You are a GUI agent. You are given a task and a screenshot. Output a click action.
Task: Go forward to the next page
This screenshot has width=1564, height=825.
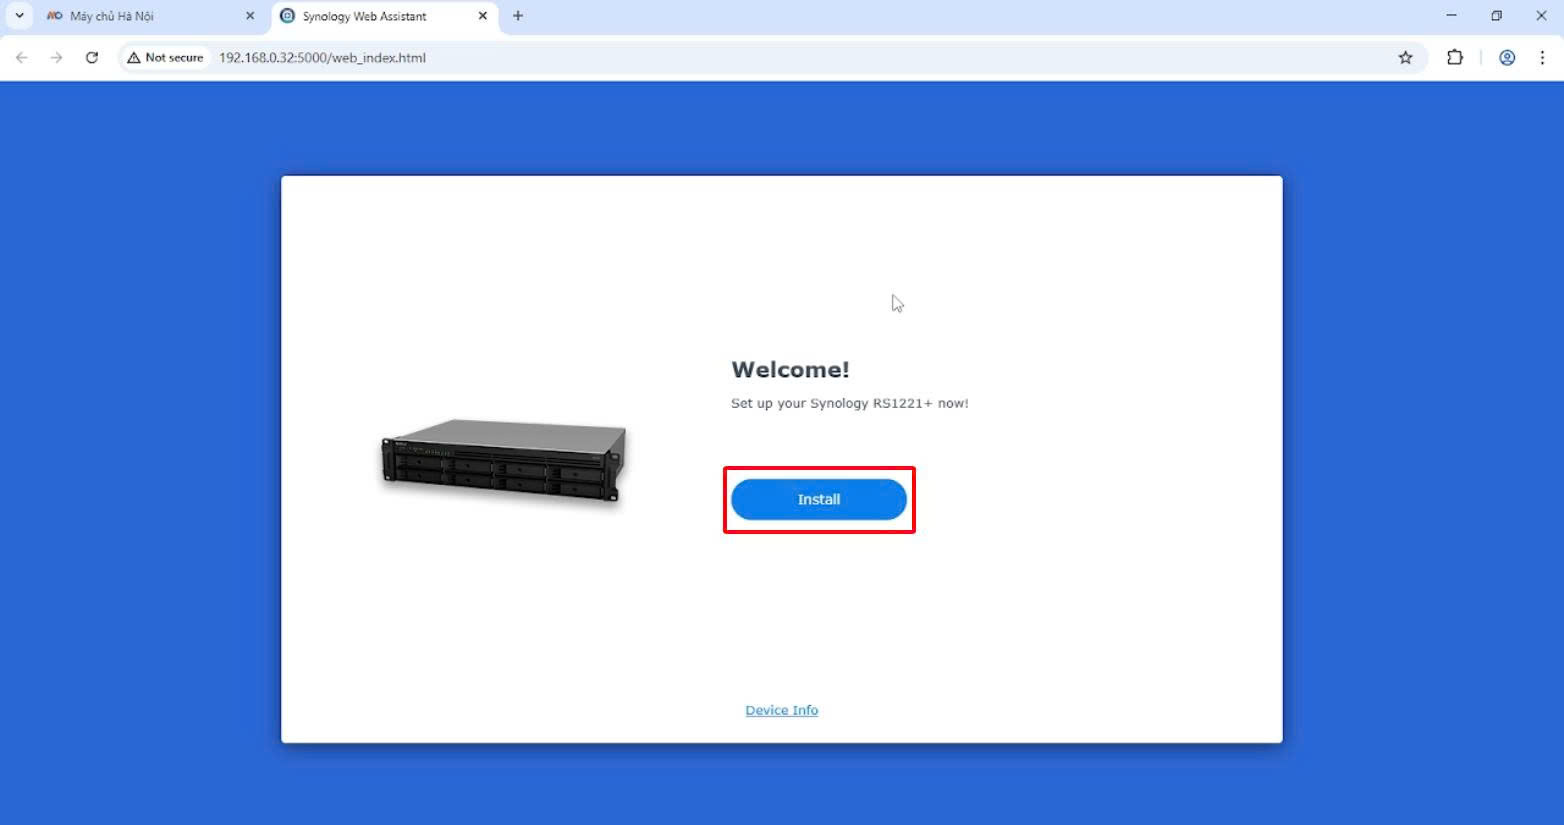pyautogui.click(x=57, y=58)
